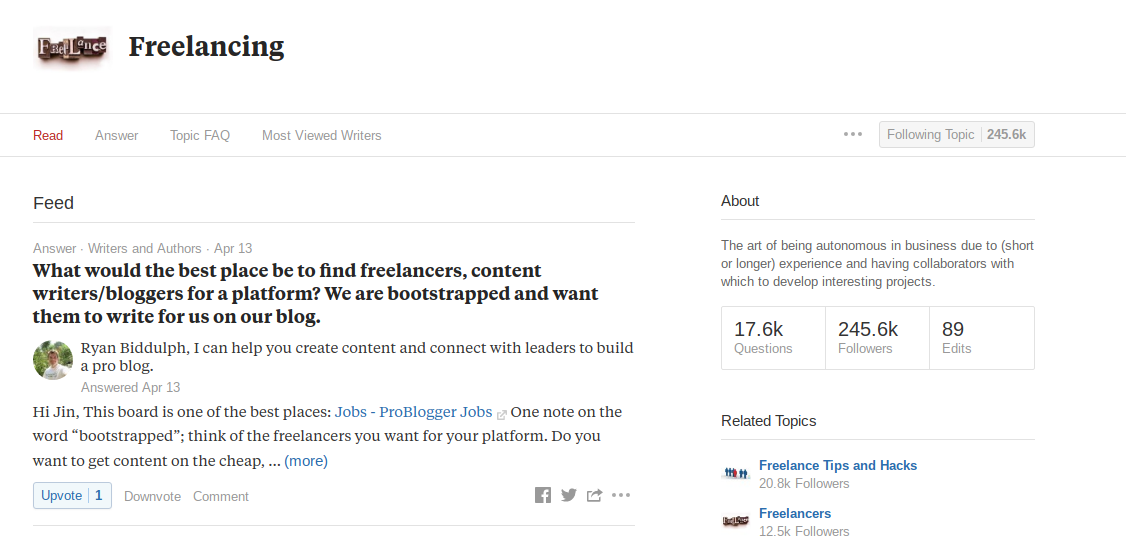This screenshot has width=1126, height=544.
Task: Share the answer on Facebook
Action: coord(543,495)
